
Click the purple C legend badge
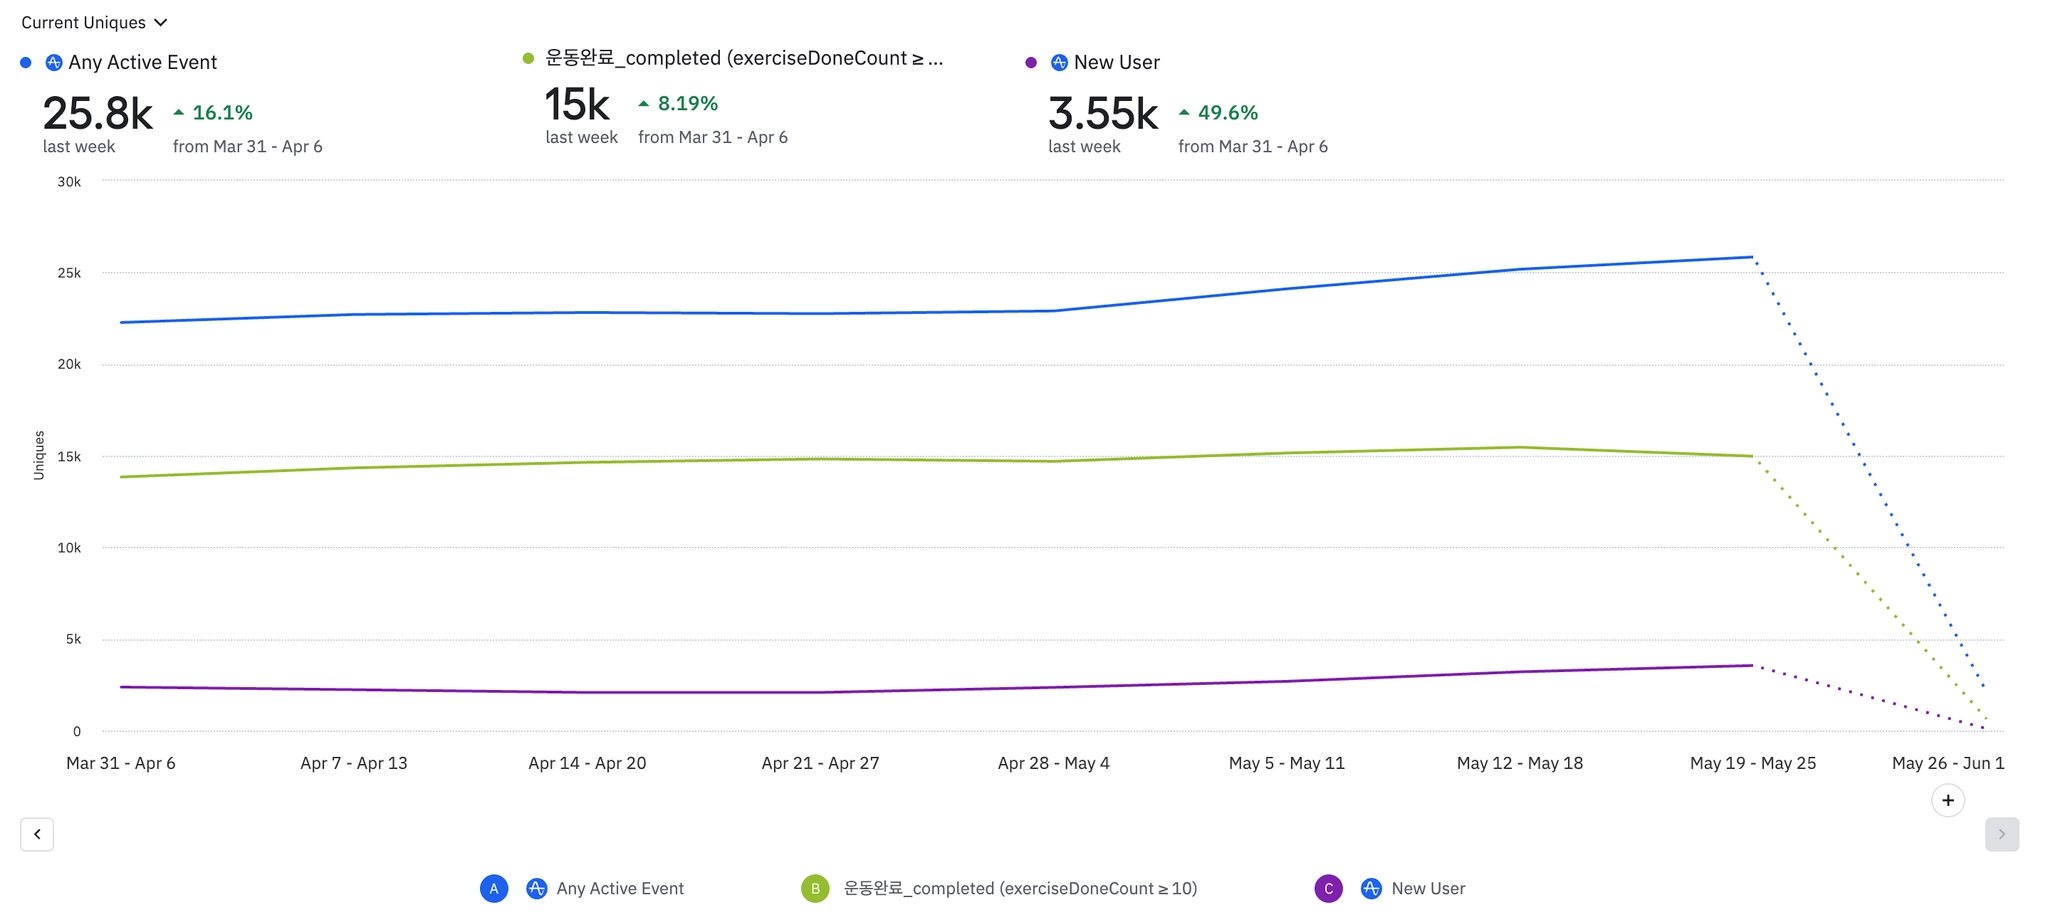pos(1328,888)
